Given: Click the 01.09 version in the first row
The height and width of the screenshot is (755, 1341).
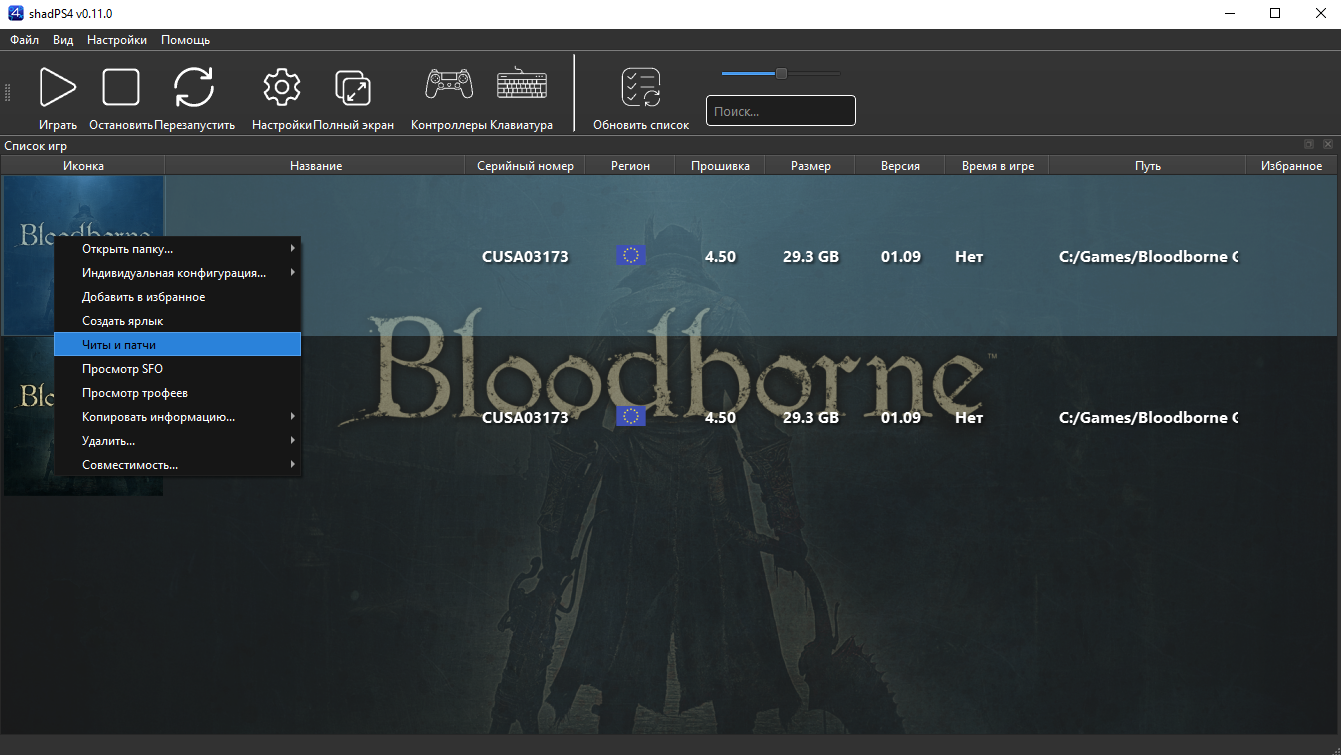Looking at the screenshot, I should tap(901, 257).
